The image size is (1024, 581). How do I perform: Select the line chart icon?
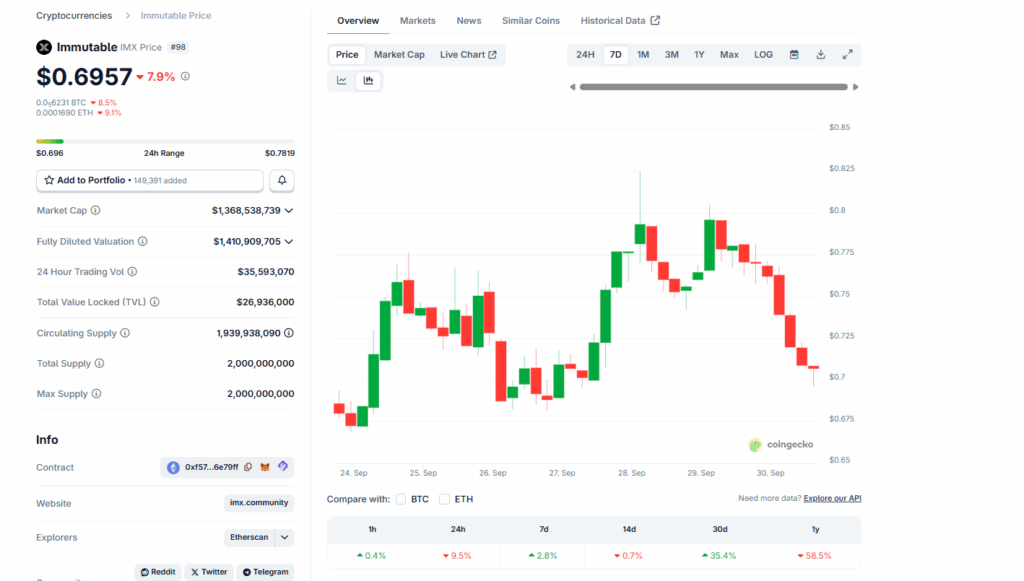(x=341, y=80)
